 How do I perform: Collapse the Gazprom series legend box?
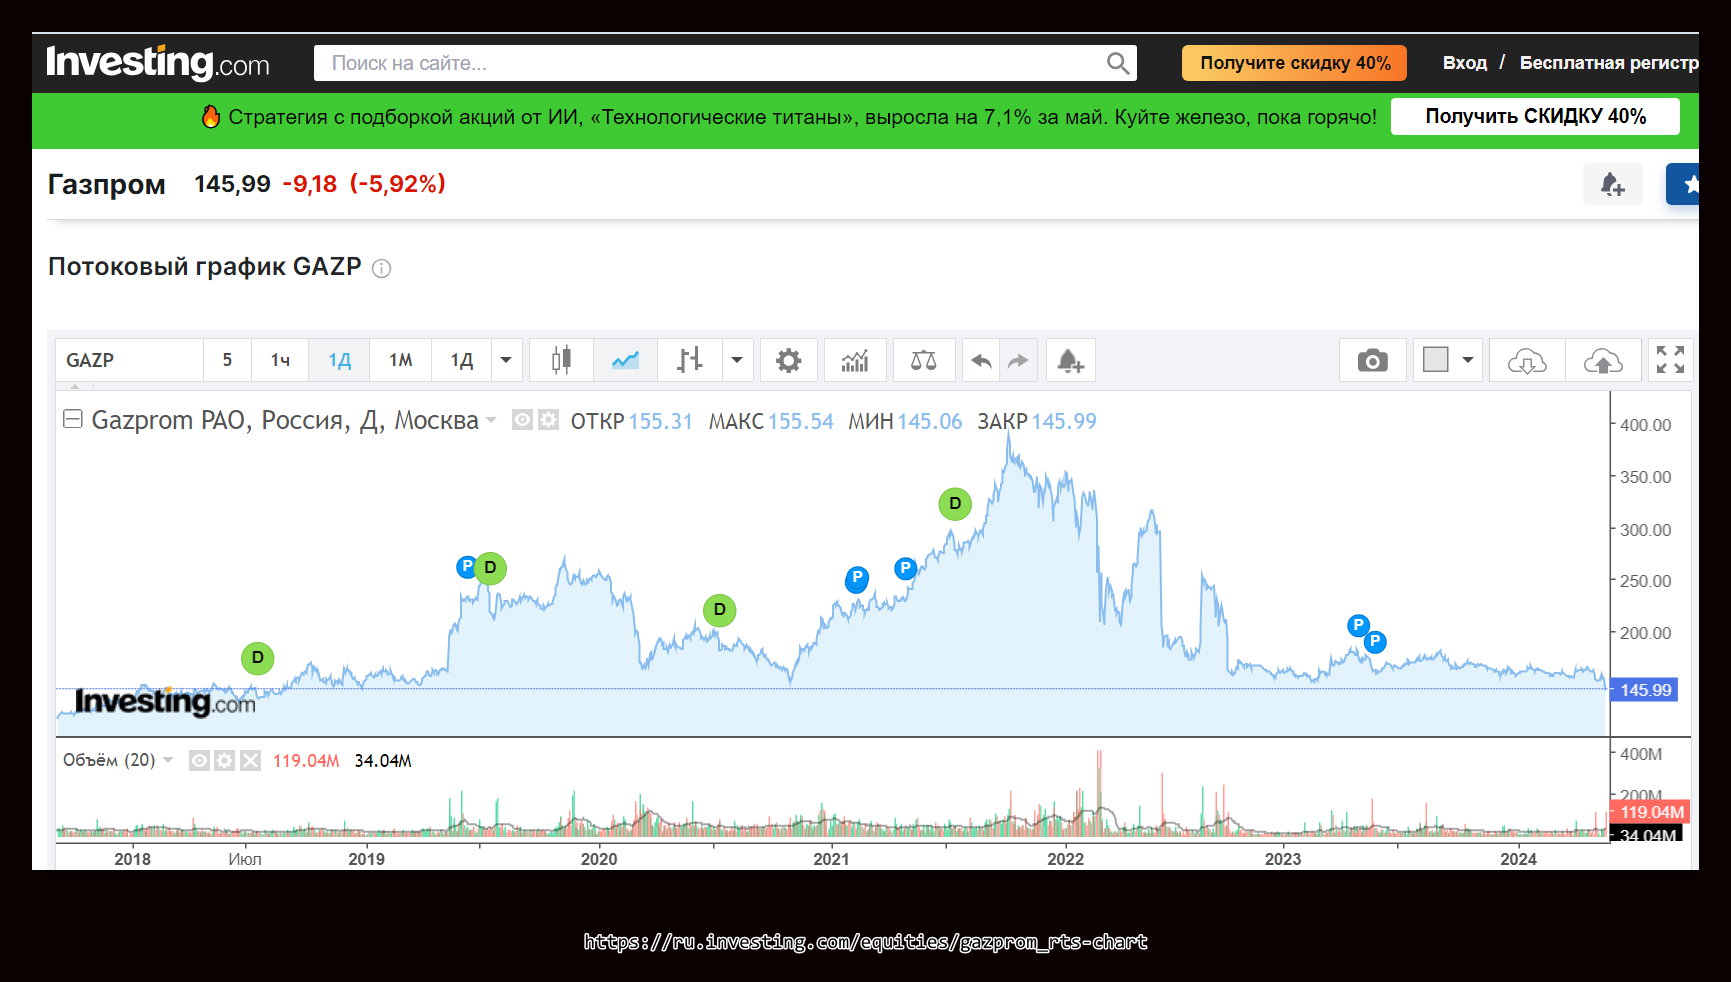pos(73,420)
